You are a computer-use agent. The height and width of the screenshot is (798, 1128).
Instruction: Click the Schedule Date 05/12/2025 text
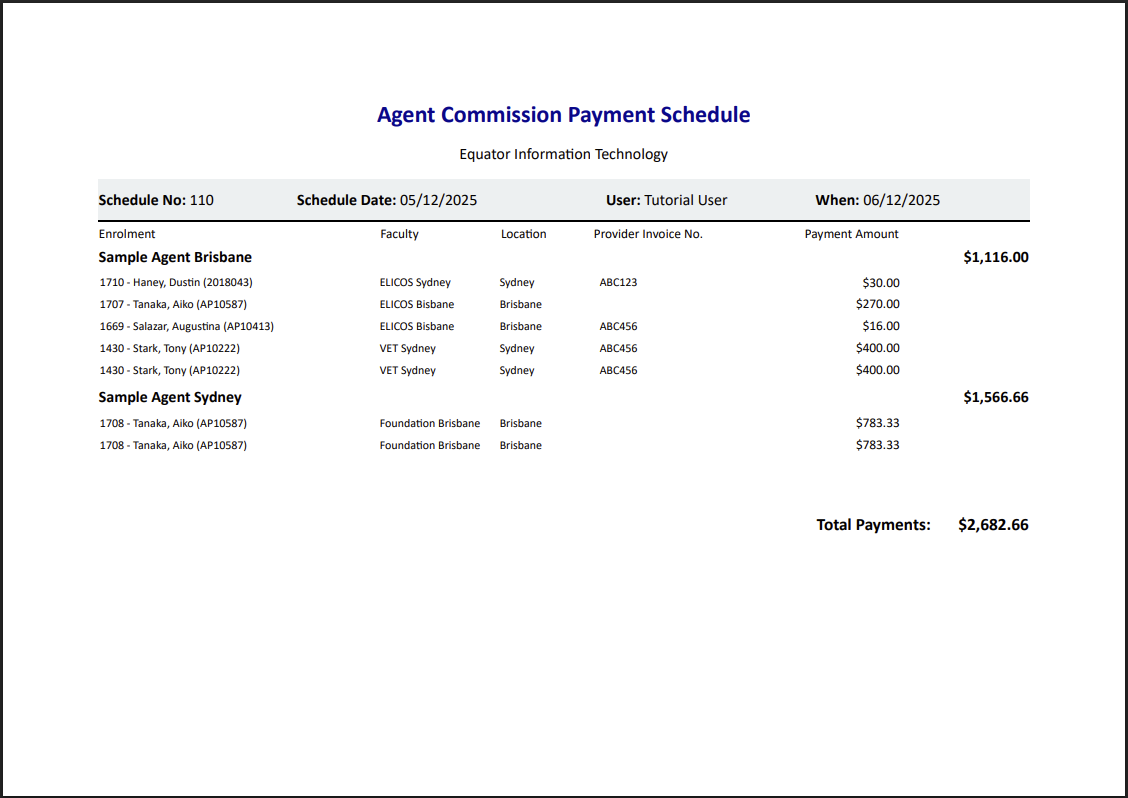click(x=387, y=200)
